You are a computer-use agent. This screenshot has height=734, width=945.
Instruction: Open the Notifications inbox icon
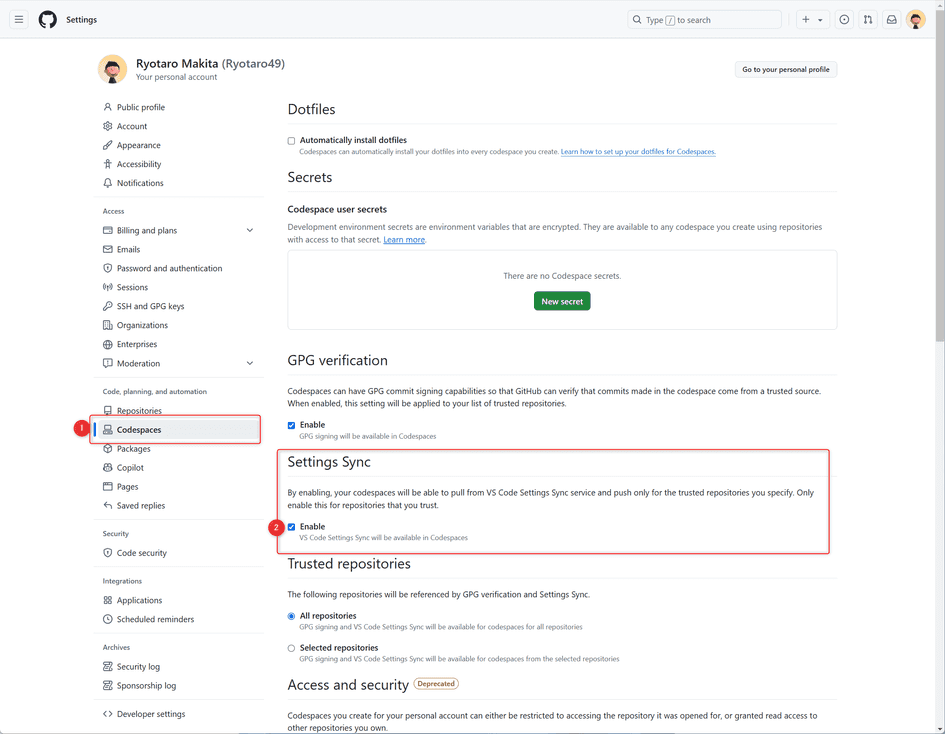tap(891, 19)
